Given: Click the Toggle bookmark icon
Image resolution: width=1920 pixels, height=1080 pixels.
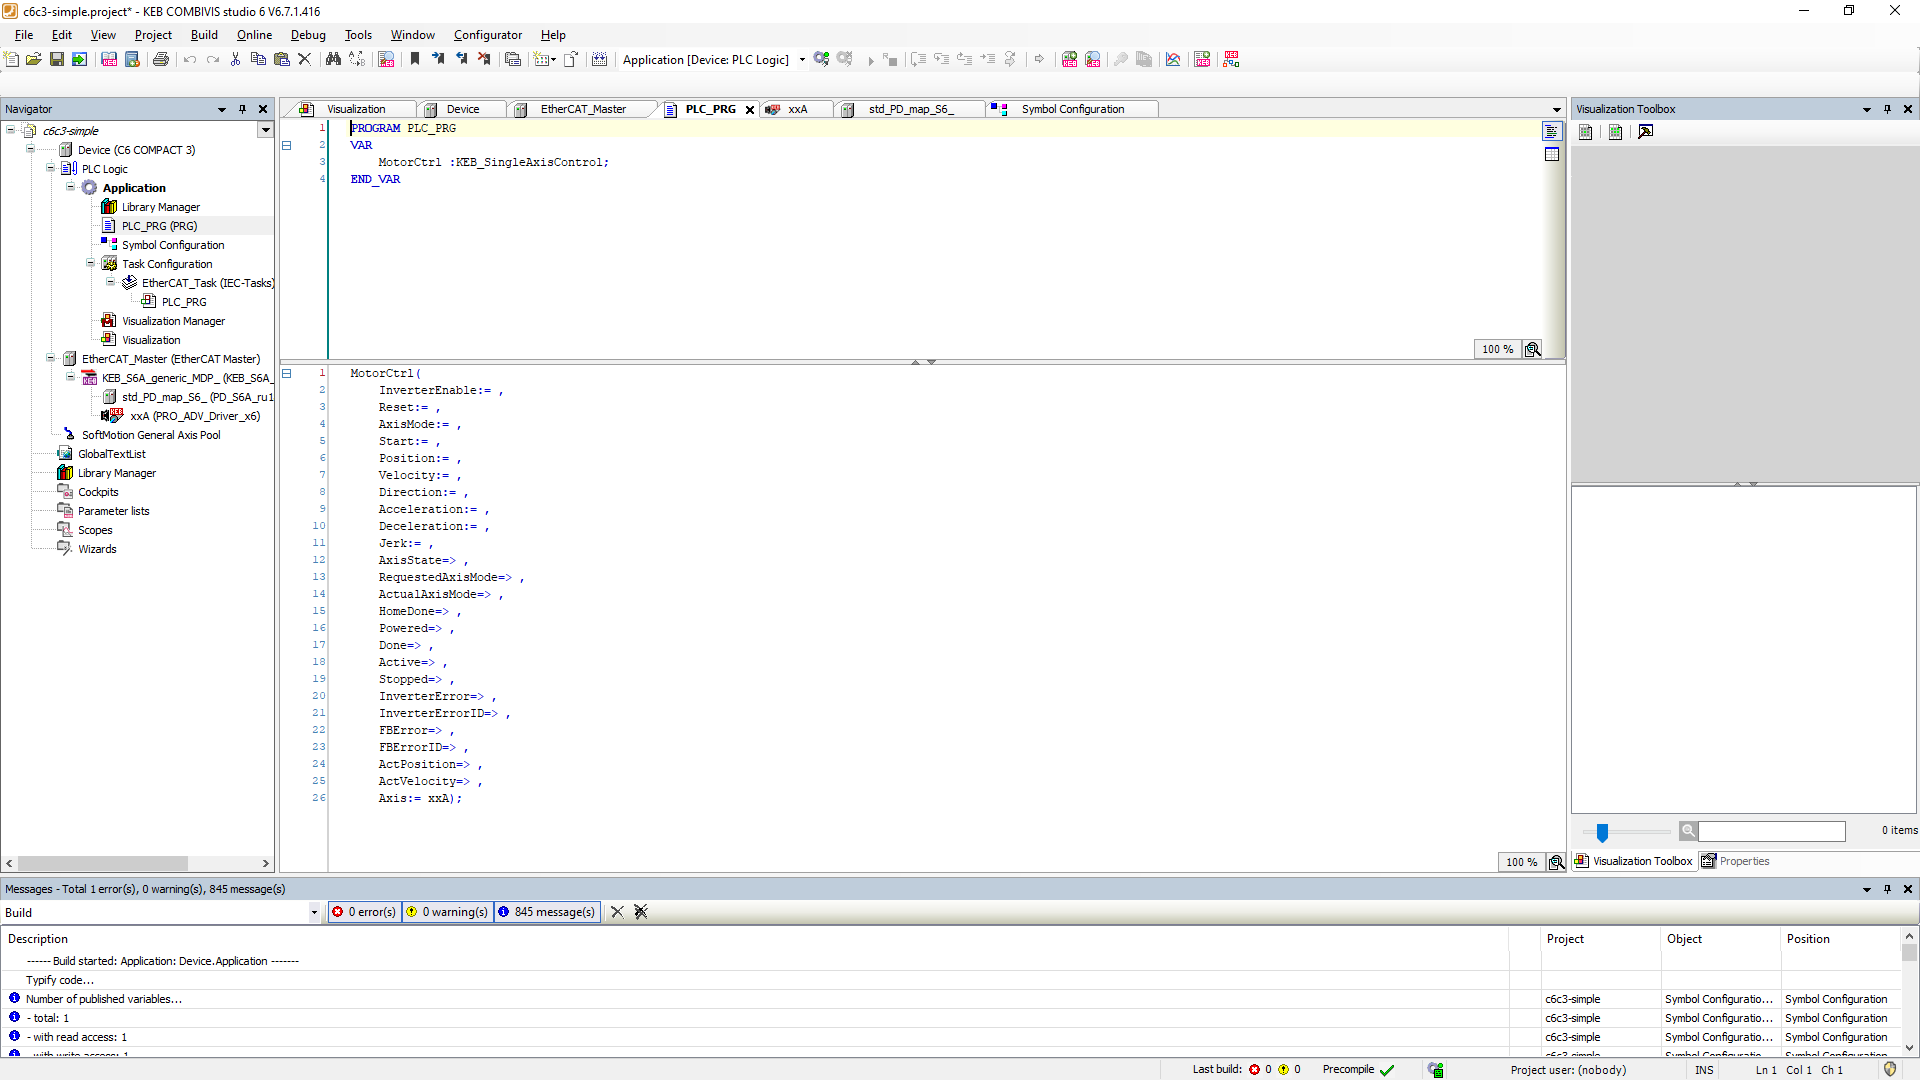Looking at the screenshot, I should coord(415,60).
